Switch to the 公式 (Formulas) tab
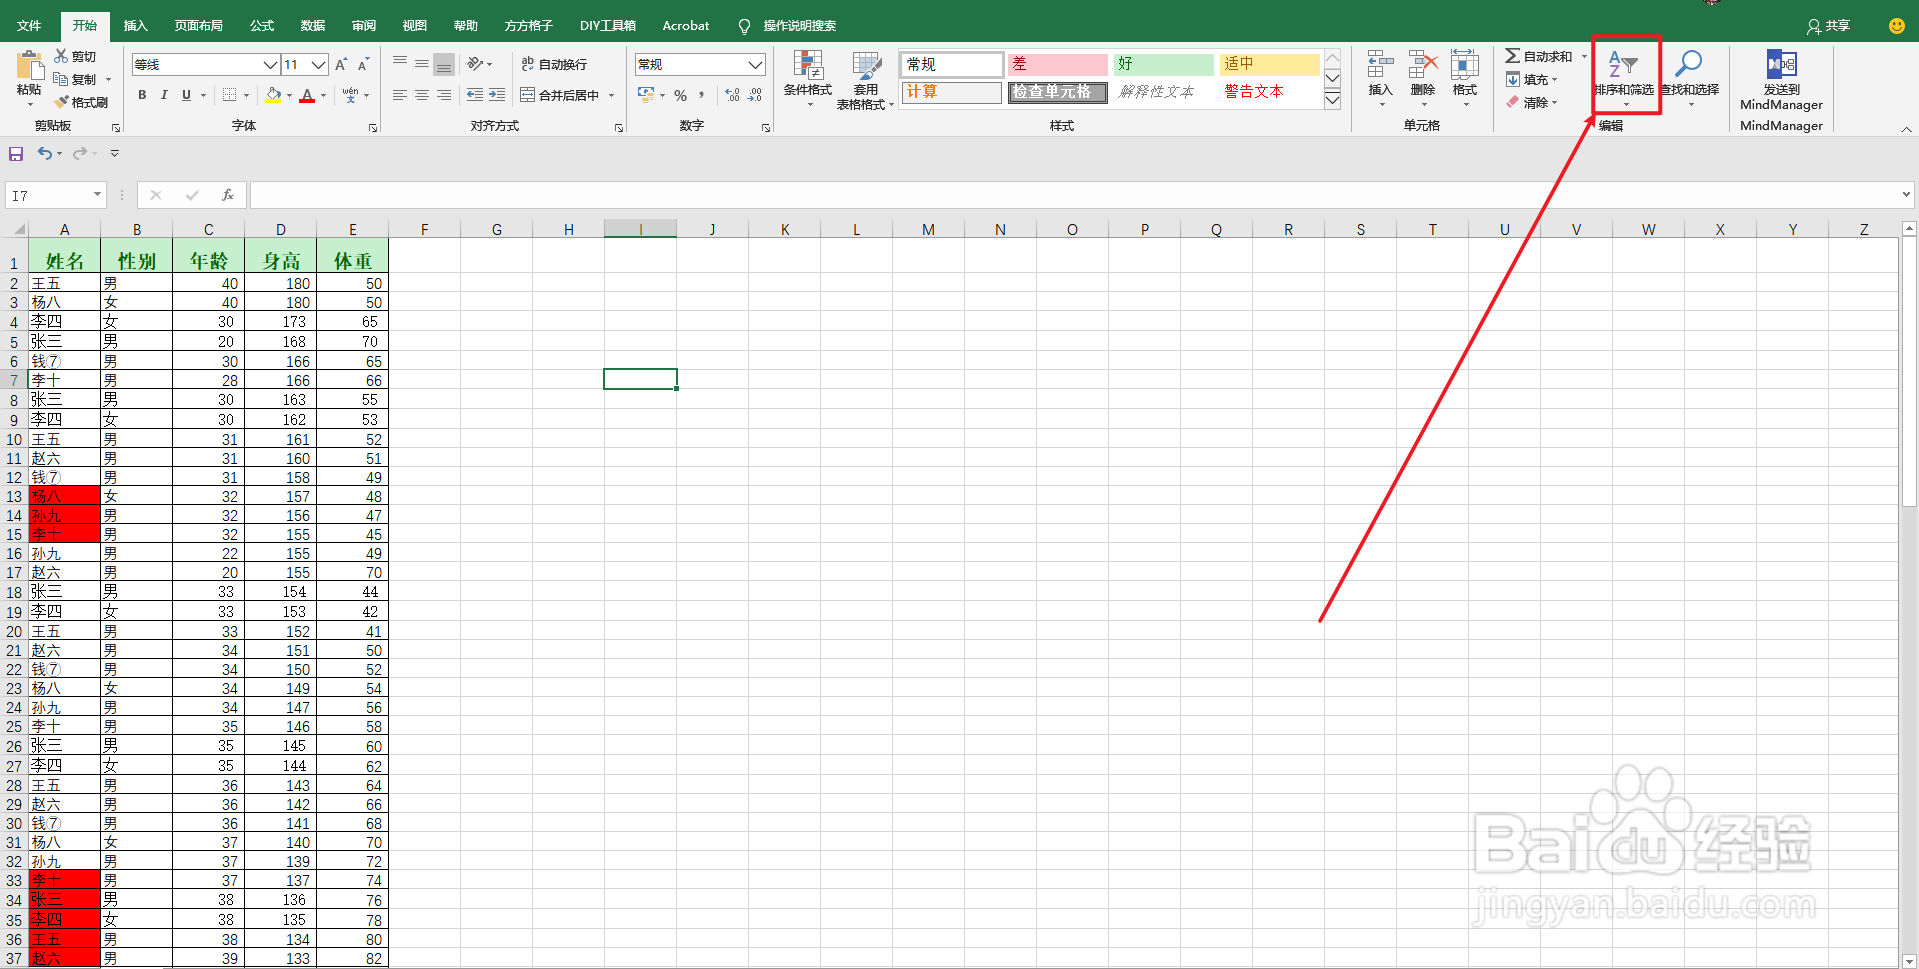 pyautogui.click(x=262, y=26)
